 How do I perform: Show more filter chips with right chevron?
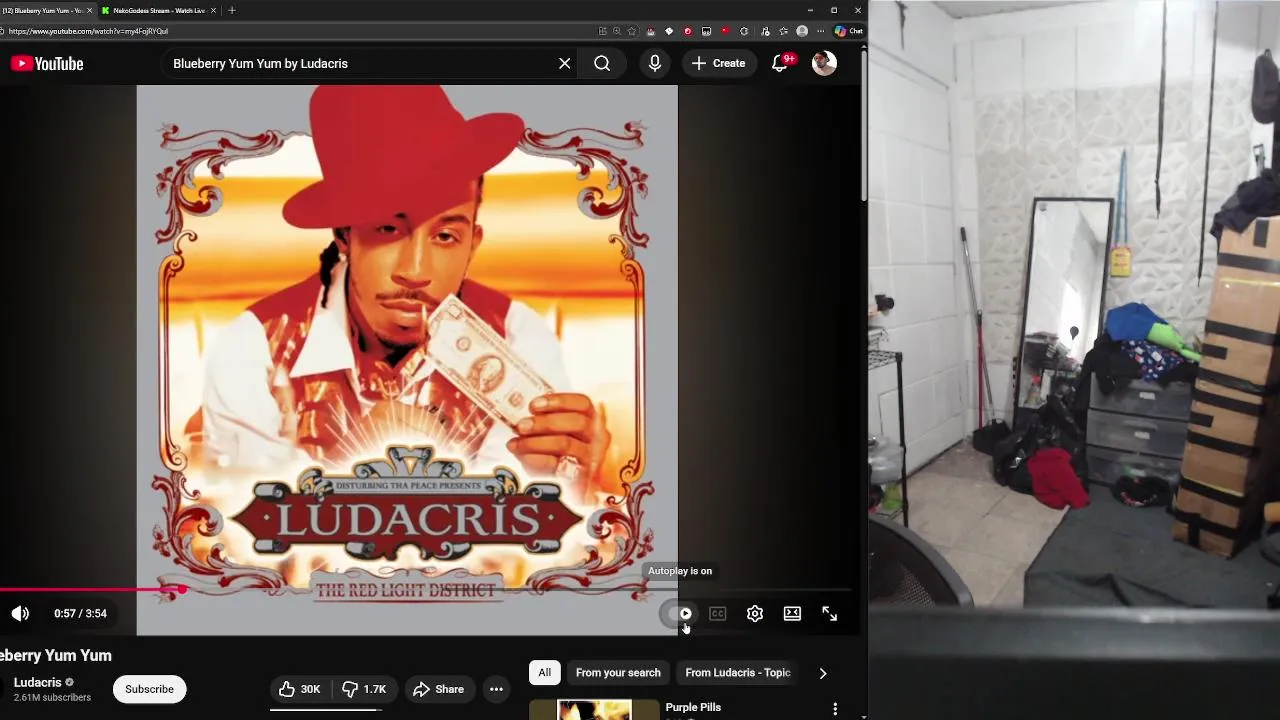(x=823, y=673)
